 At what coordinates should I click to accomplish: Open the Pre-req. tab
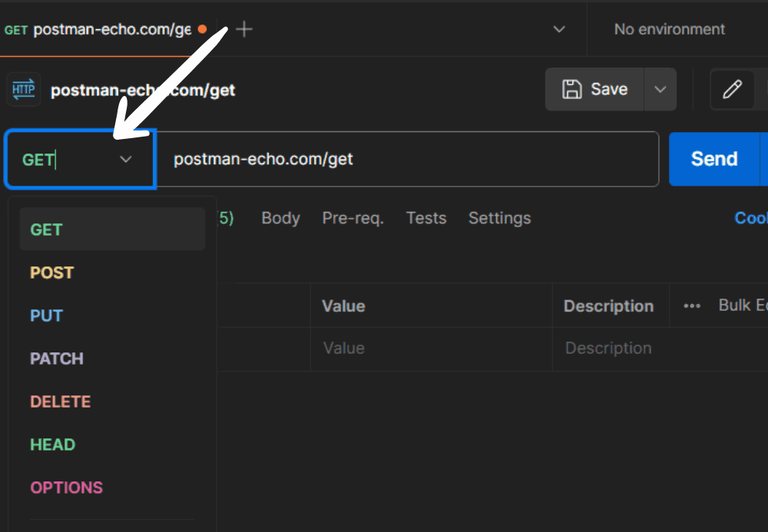tap(353, 218)
